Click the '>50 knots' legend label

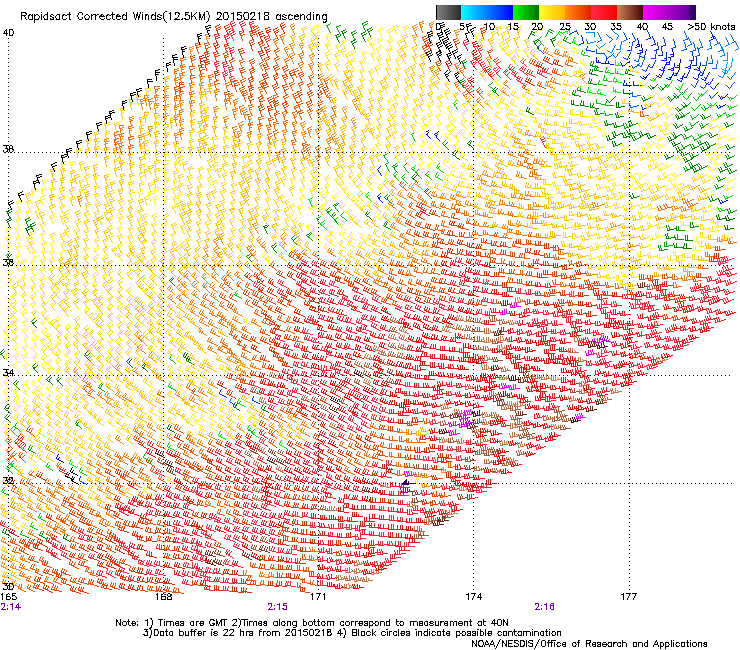[x=711, y=27]
